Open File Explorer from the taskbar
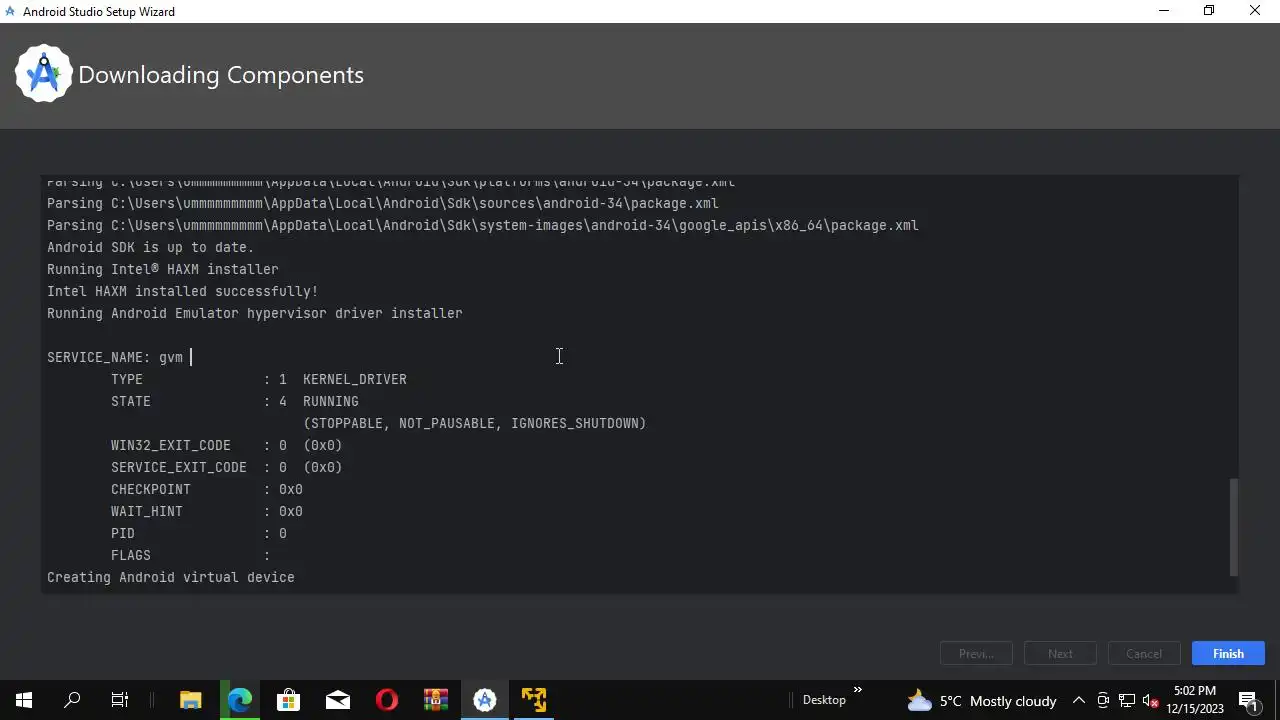This screenshot has width=1280, height=720. click(x=190, y=700)
